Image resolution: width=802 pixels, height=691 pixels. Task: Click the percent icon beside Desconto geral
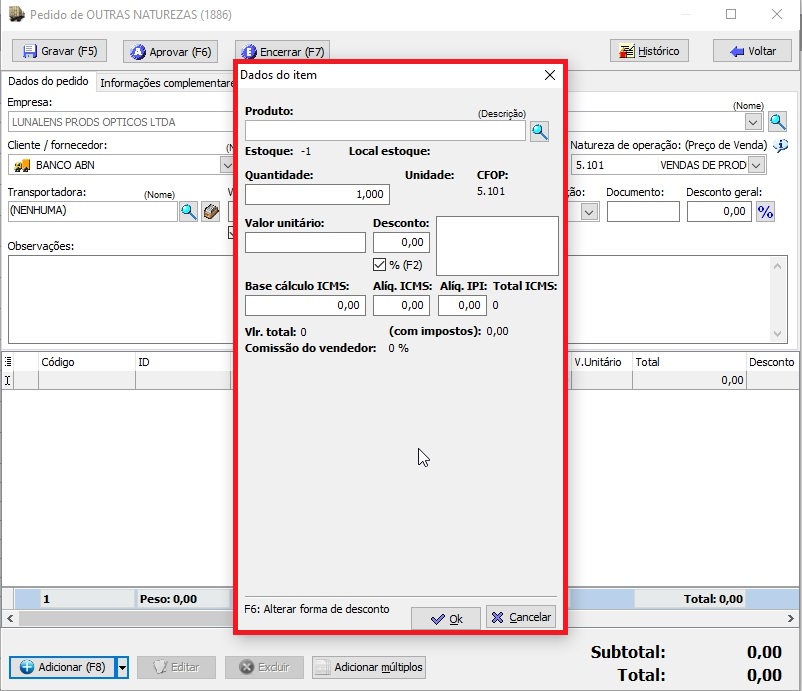coord(765,211)
